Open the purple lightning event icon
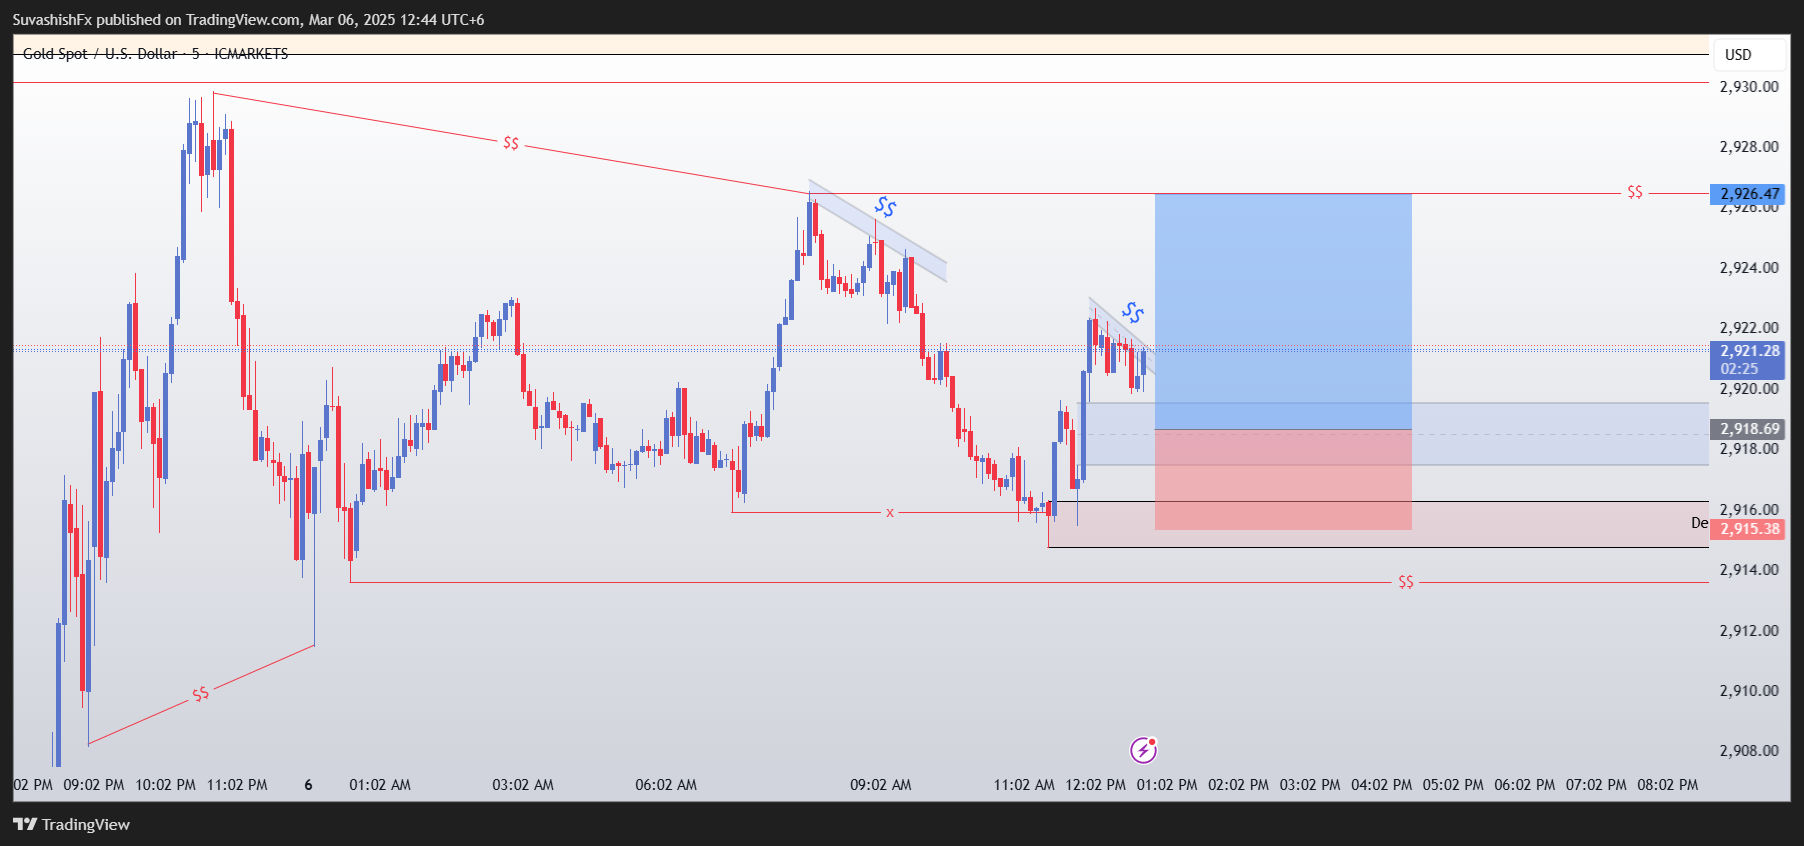This screenshot has width=1804, height=846. 1143,749
